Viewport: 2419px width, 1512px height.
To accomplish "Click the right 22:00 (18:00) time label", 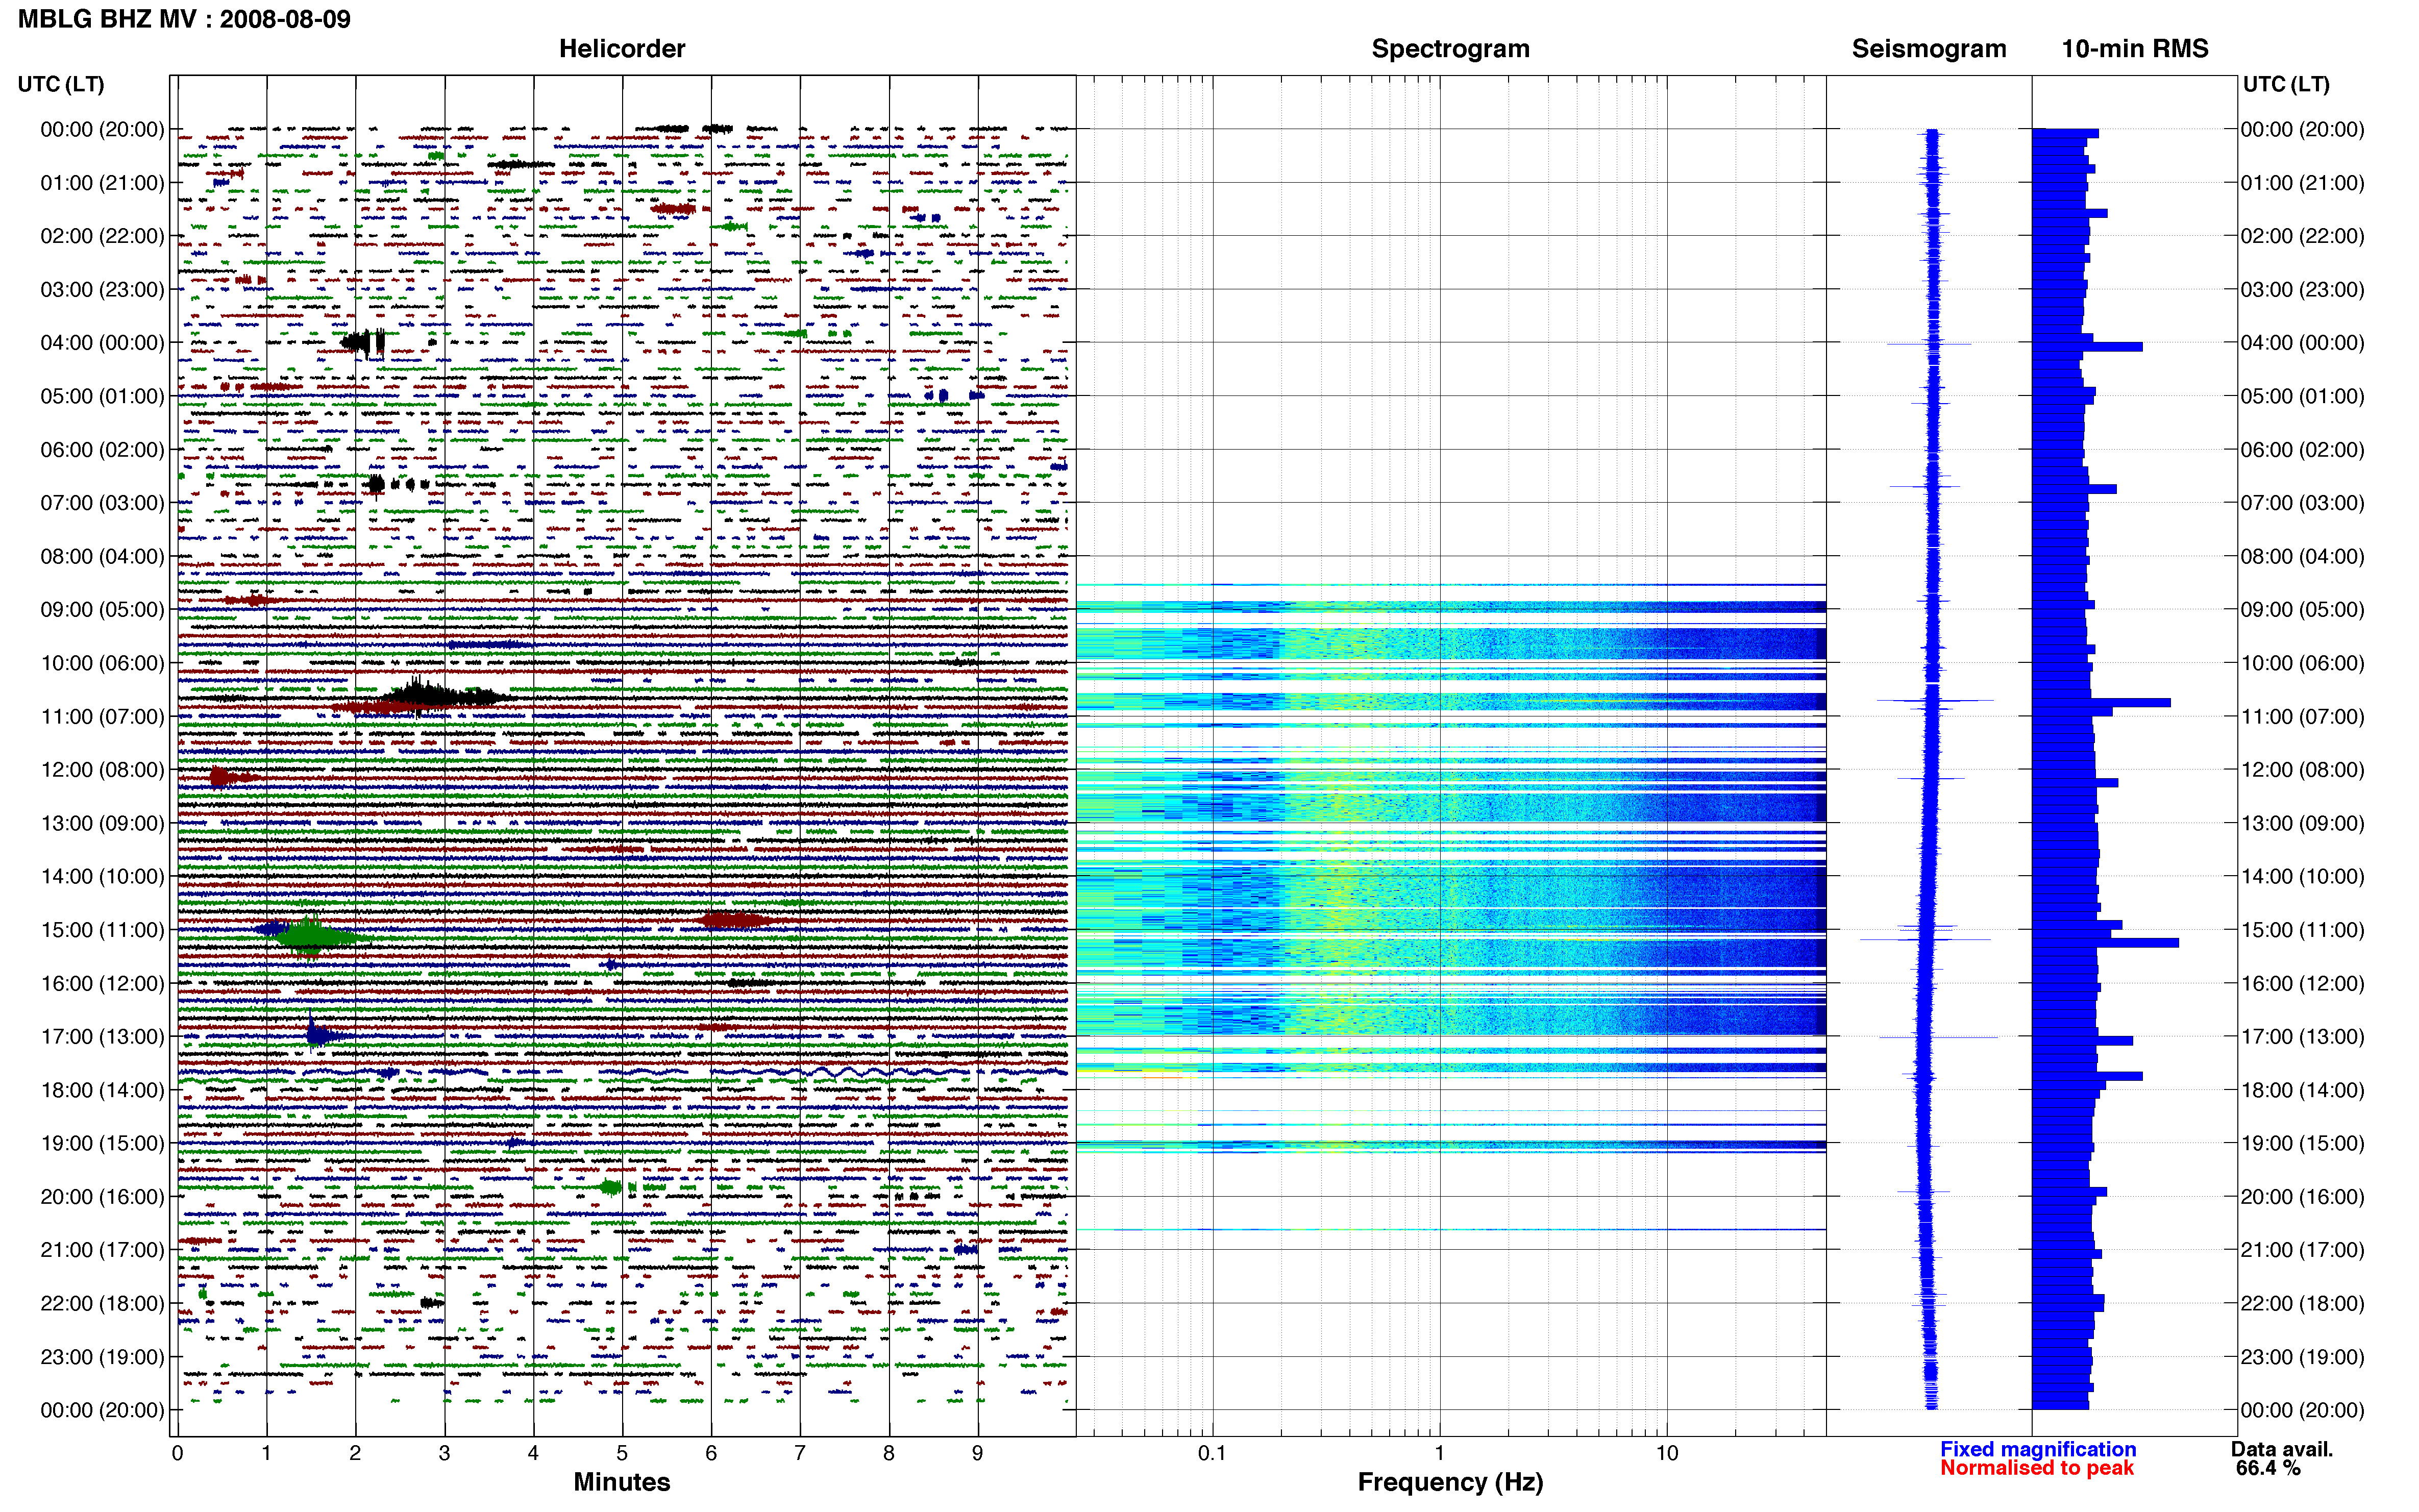I will [x=2302, y=1303].
